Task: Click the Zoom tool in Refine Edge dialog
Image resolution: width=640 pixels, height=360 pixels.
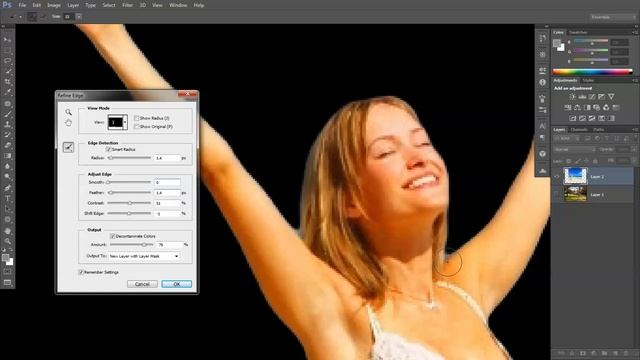Action: pos(68,112)
